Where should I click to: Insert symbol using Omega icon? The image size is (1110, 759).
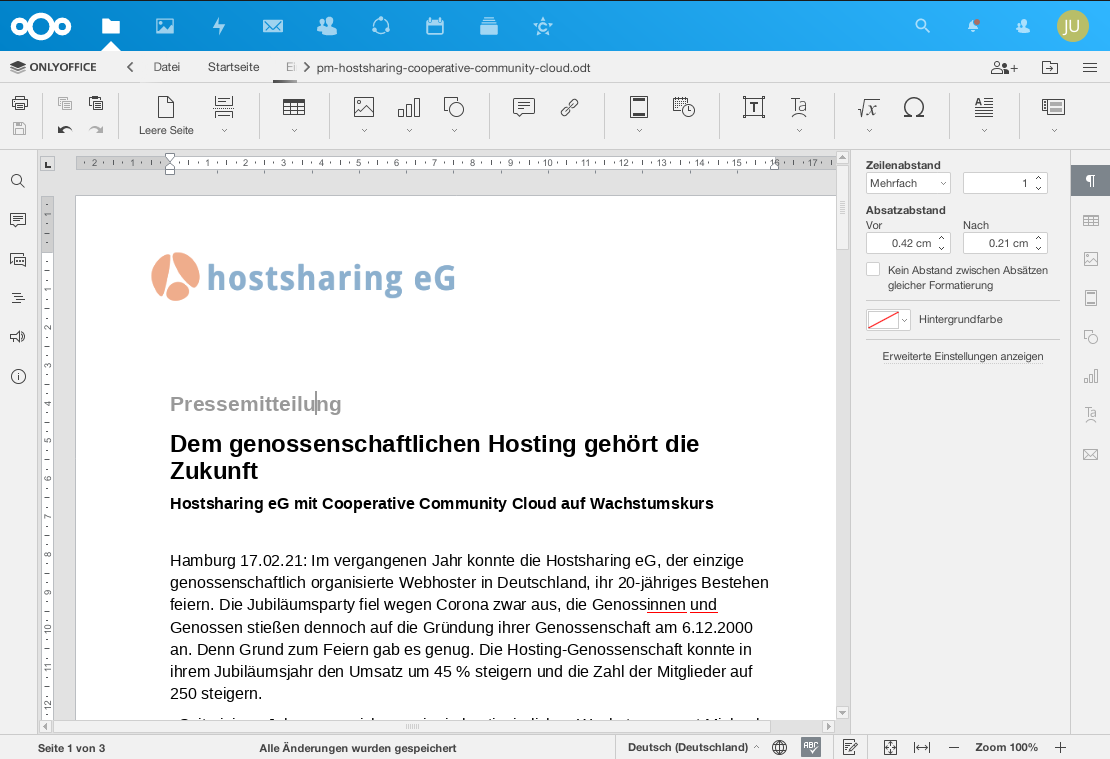[x=913, y=107]
